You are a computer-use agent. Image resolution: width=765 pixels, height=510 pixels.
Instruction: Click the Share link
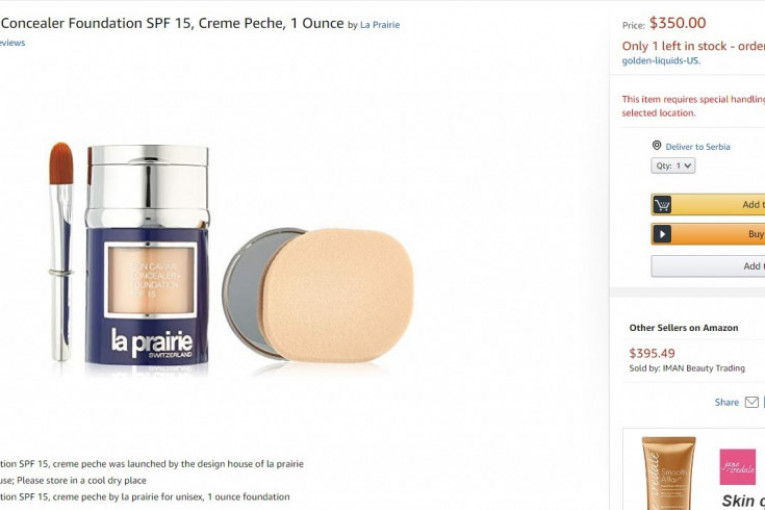pyautogui.click(x=726, y=402)
